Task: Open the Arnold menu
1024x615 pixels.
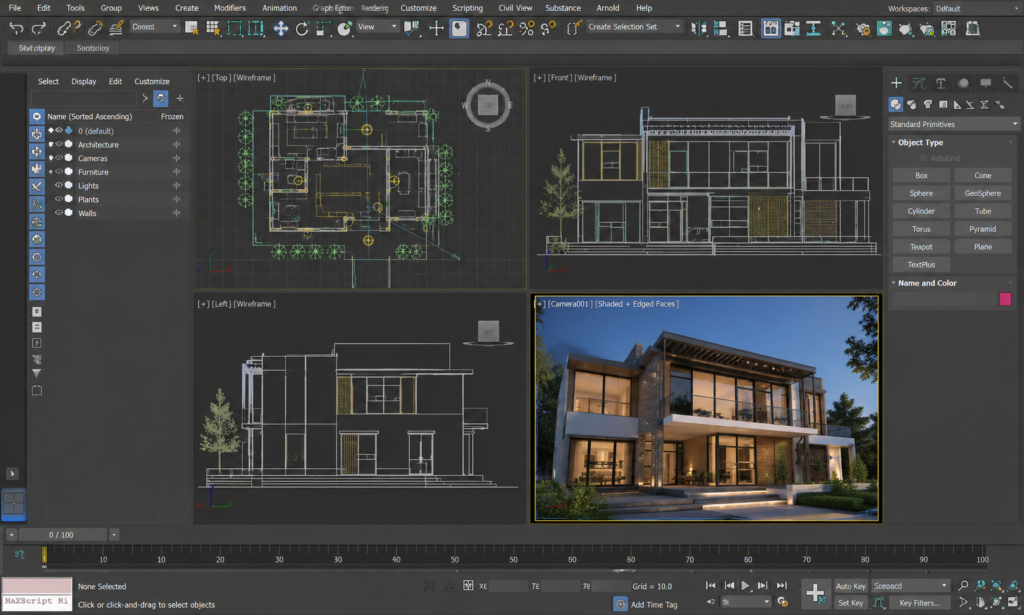Action: point(608,8)
